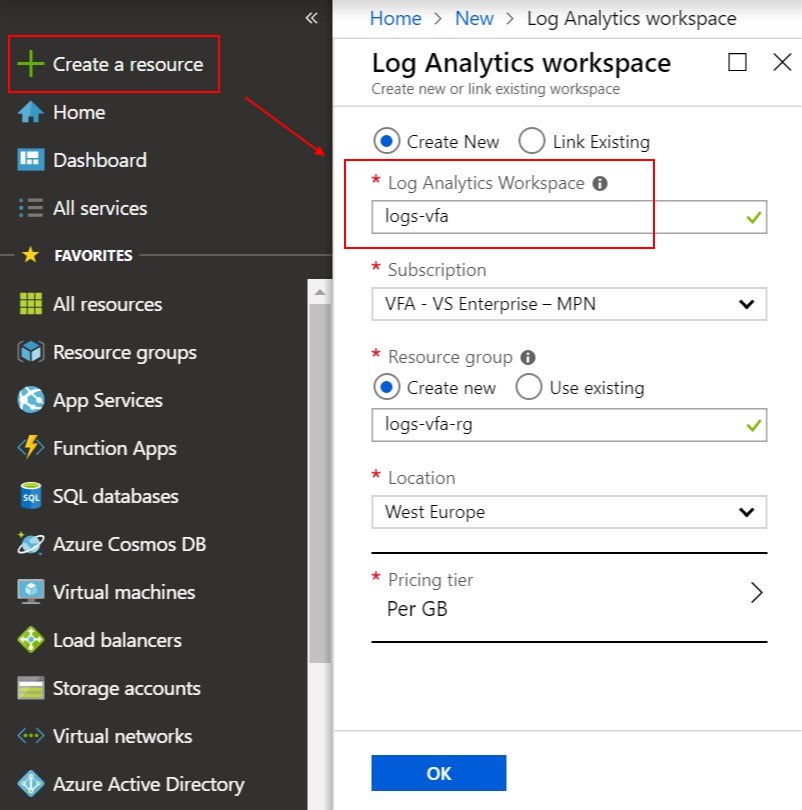Select the Link Existing radio button
This screenshot has height=810, width=802.
pyautogui.click(x=532, y=141)
